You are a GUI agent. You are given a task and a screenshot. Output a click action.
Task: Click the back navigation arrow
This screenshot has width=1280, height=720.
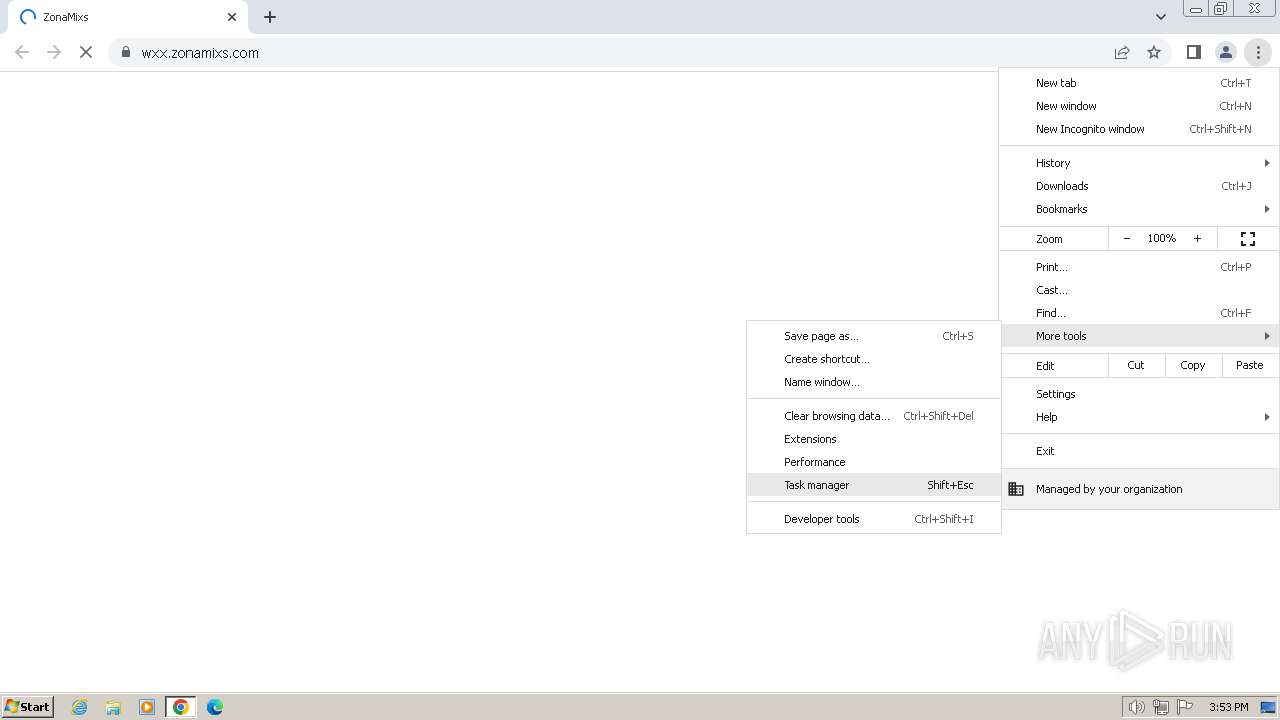click(22, 52)
